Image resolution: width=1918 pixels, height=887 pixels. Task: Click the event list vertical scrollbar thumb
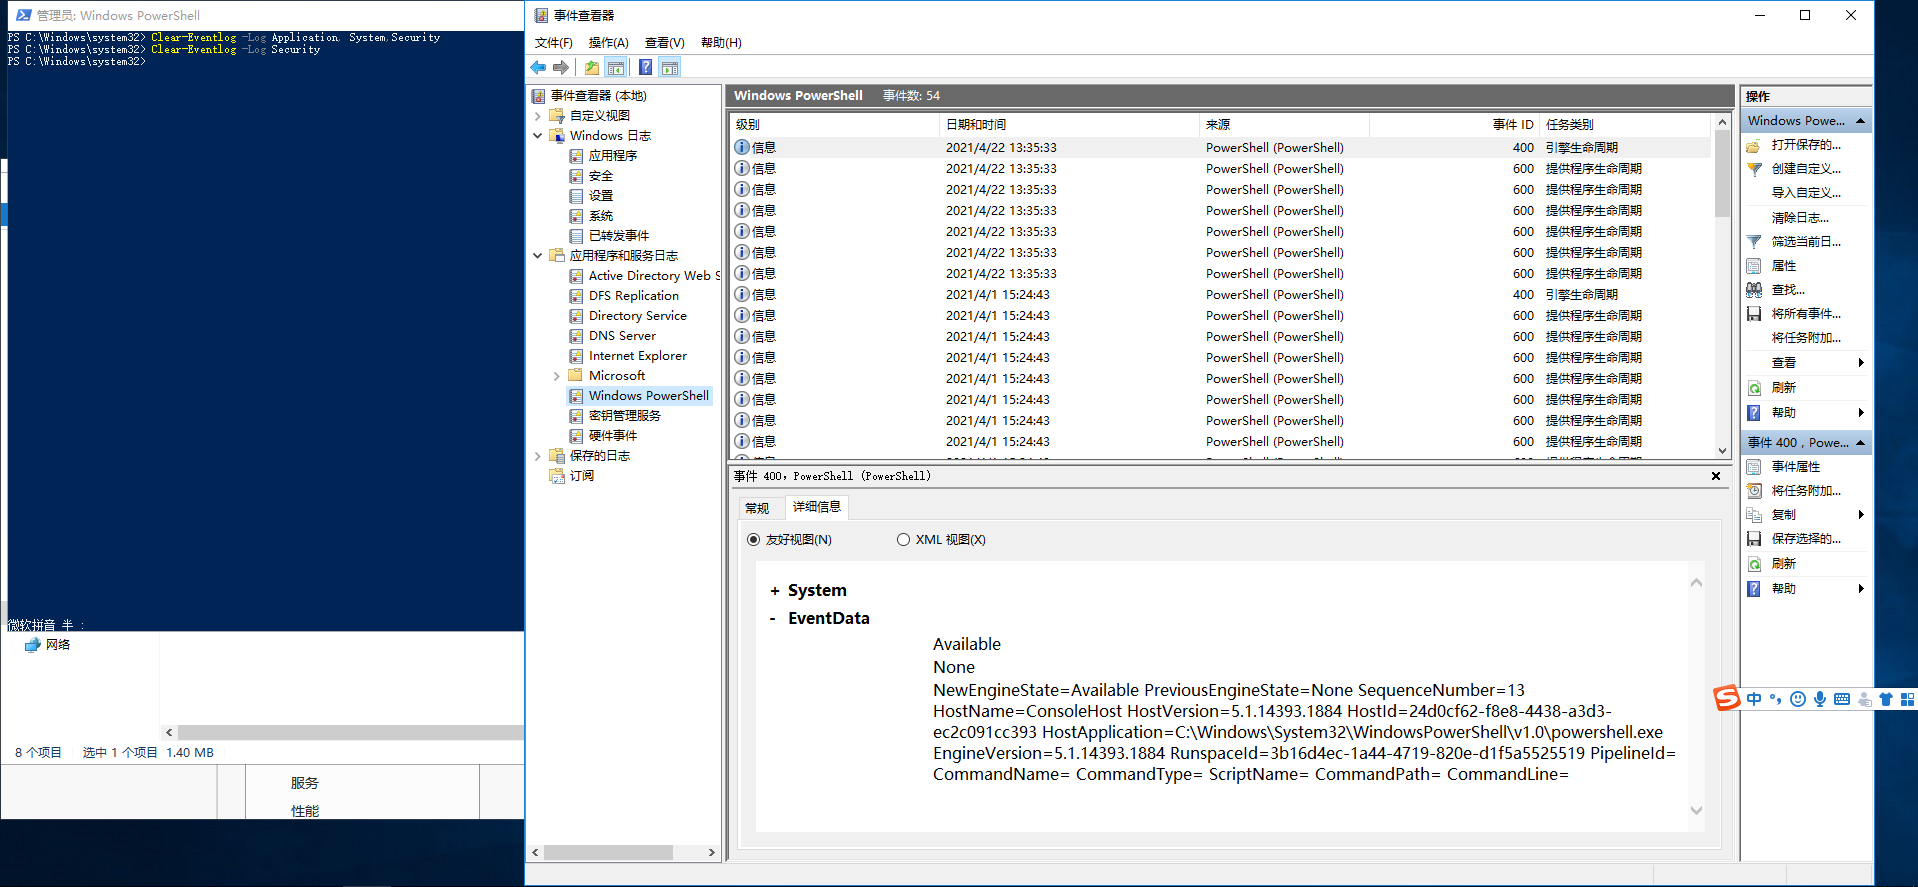pyautogui.click(x=1722, y=174)
